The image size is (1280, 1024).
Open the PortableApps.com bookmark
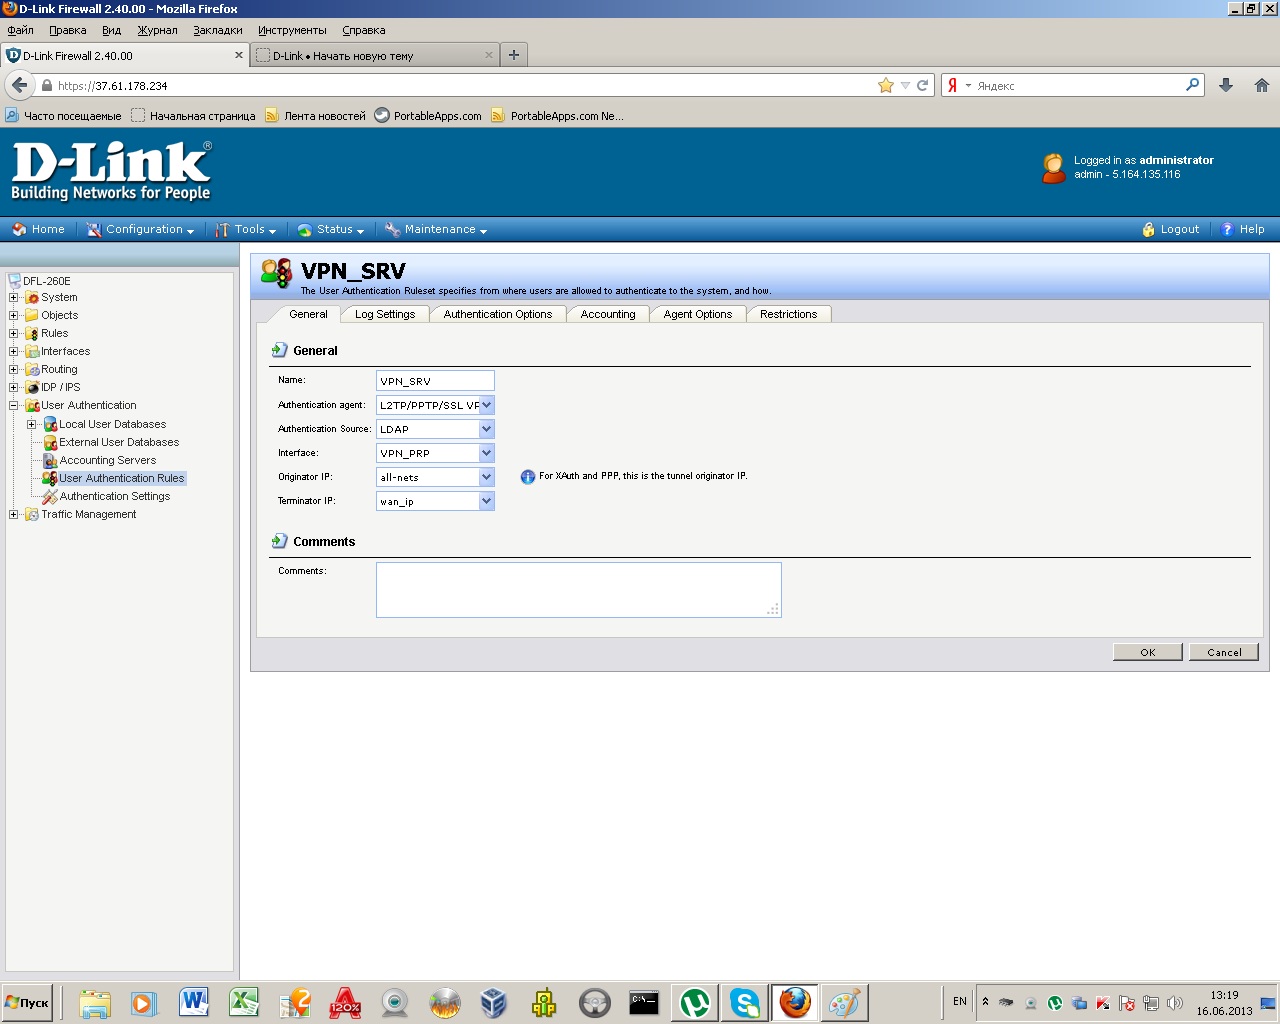pyautogui.click(x=428, y=116)
